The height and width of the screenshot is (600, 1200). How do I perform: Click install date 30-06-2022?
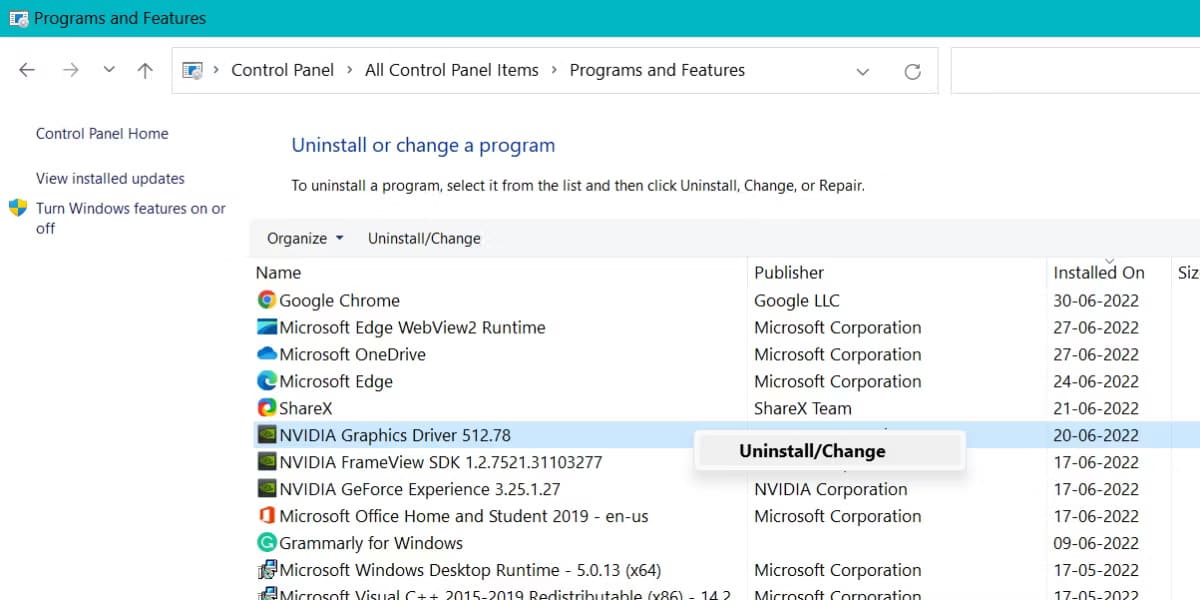click(1096, 300)
